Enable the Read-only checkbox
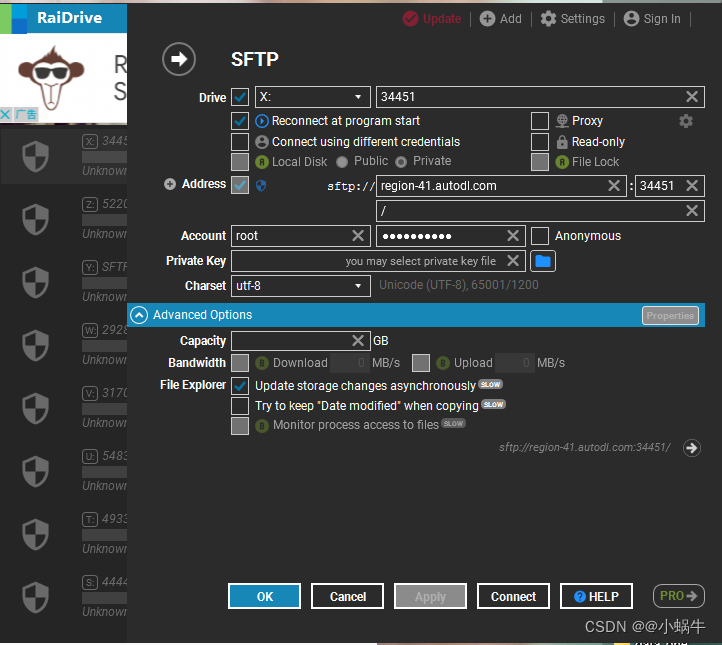The height and width of the screenshot is (645, 722). coord(540,142)
